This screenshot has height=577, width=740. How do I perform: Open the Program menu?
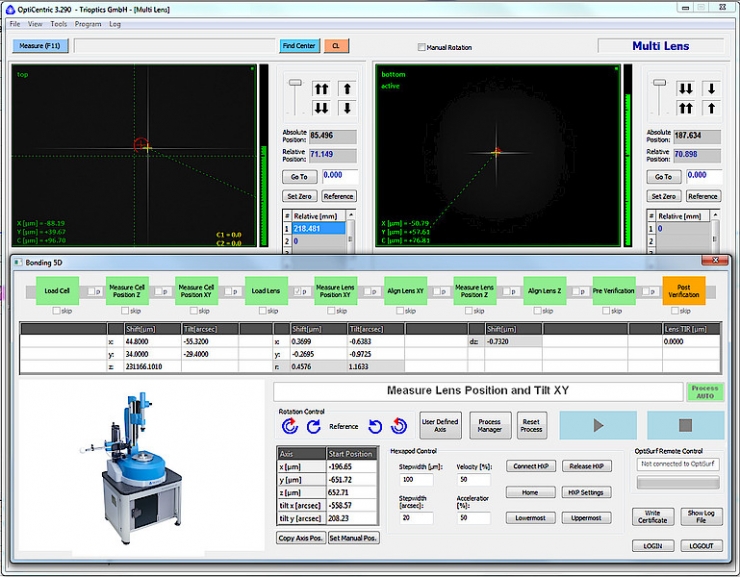88,24
